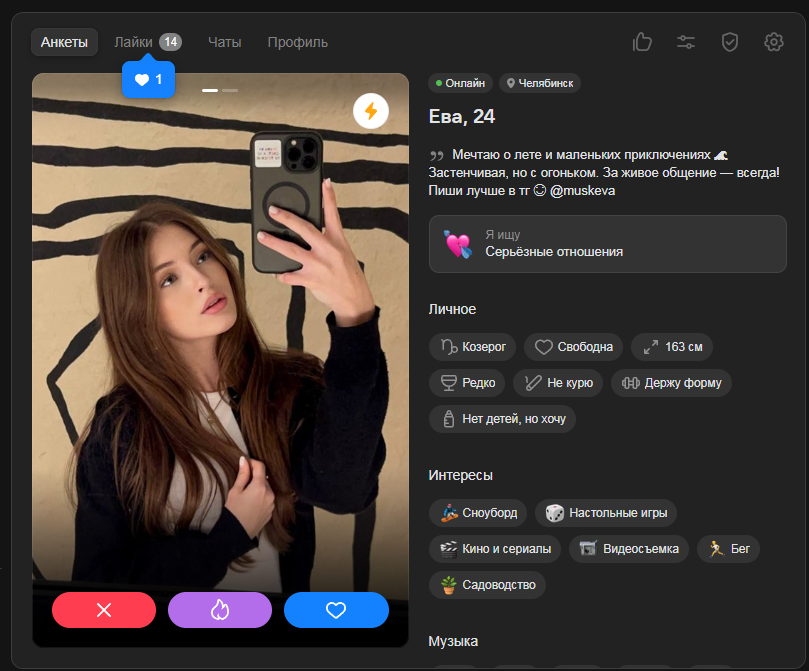Click the Свободна status chip
The image size is (809, 671).
click(x=573, y=347)
